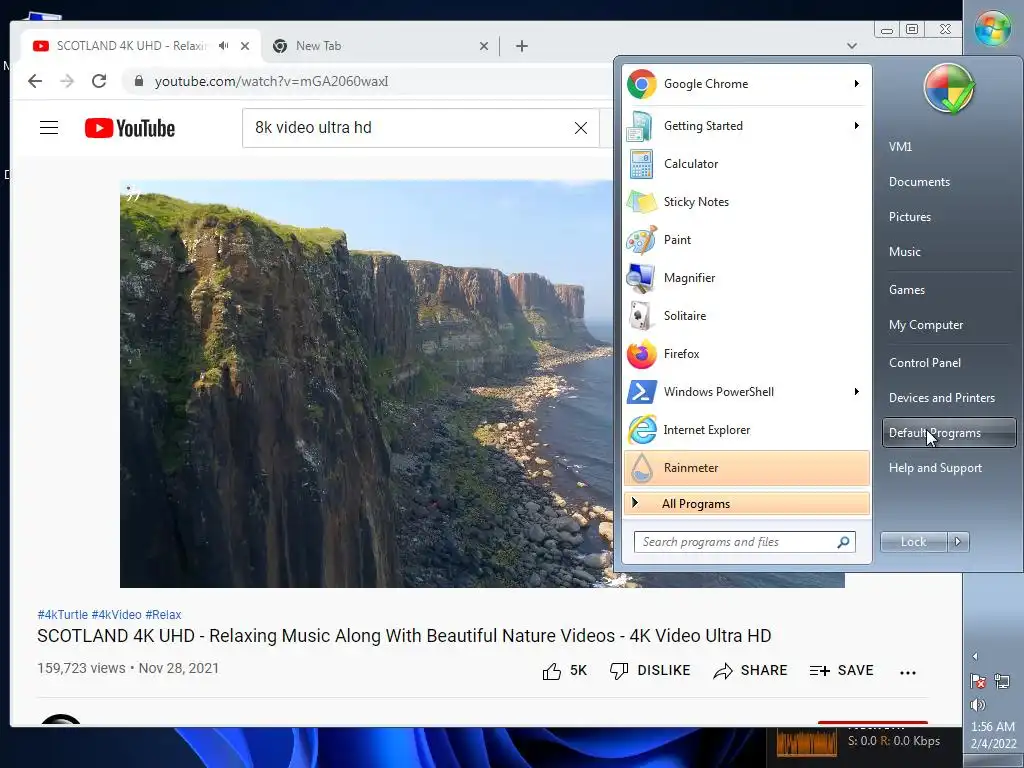1024x768 pixels.
Task: Open Sticky Notes from Start menu
Action: 746,202
